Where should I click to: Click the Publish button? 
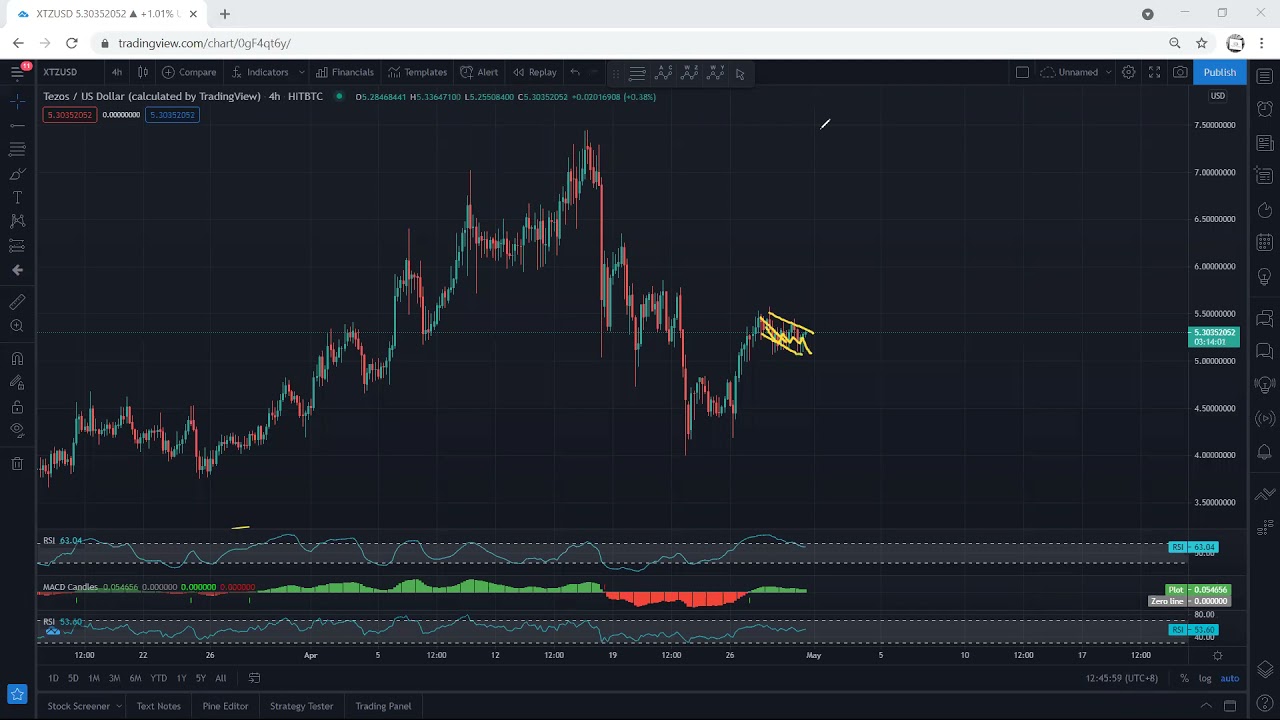[x=1219, y=72]
